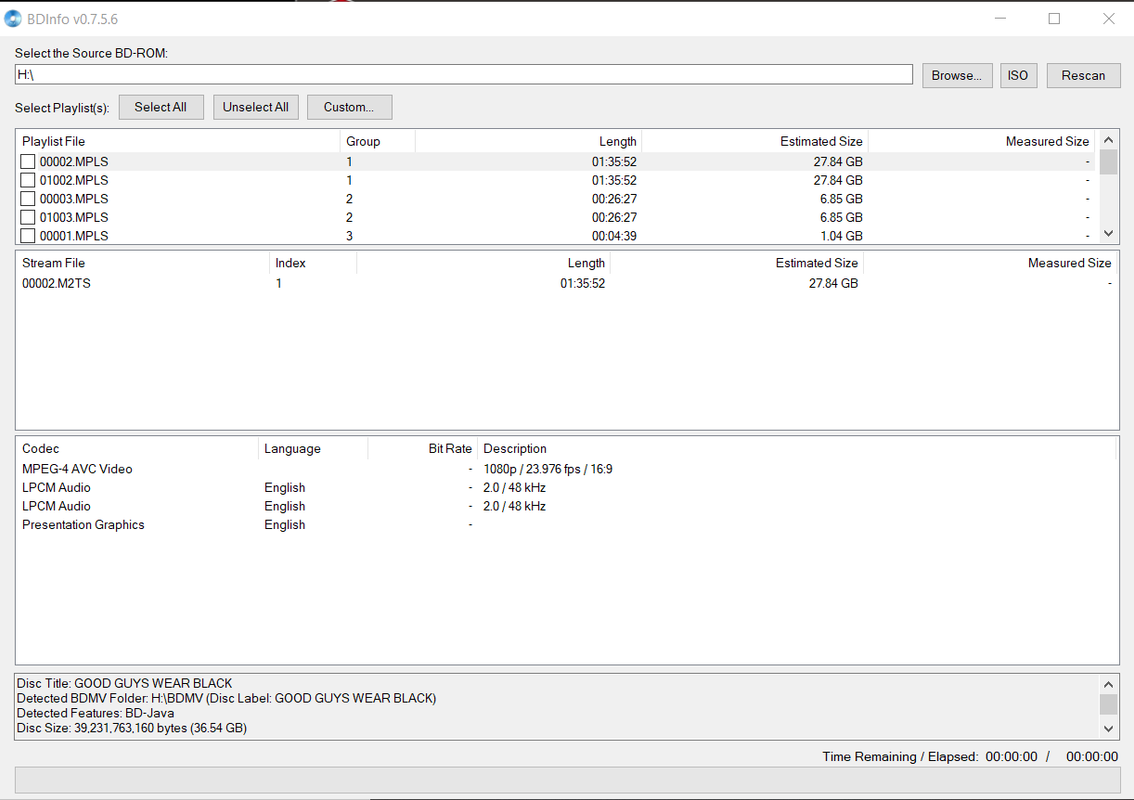
Task: Select the 00001.MPLS playlist name
Action: [74, 236]
